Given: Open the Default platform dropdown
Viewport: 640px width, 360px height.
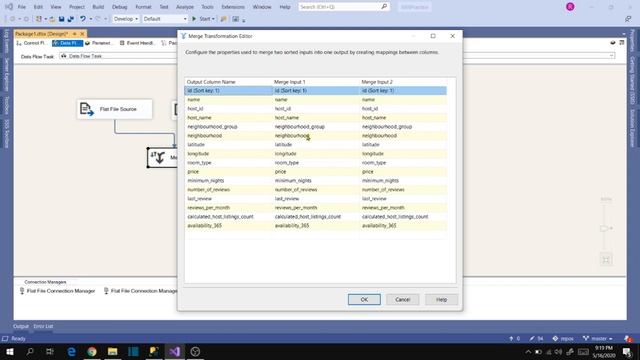Looking at the screenshot, I should pyautogui.click(x=164, y=19).
